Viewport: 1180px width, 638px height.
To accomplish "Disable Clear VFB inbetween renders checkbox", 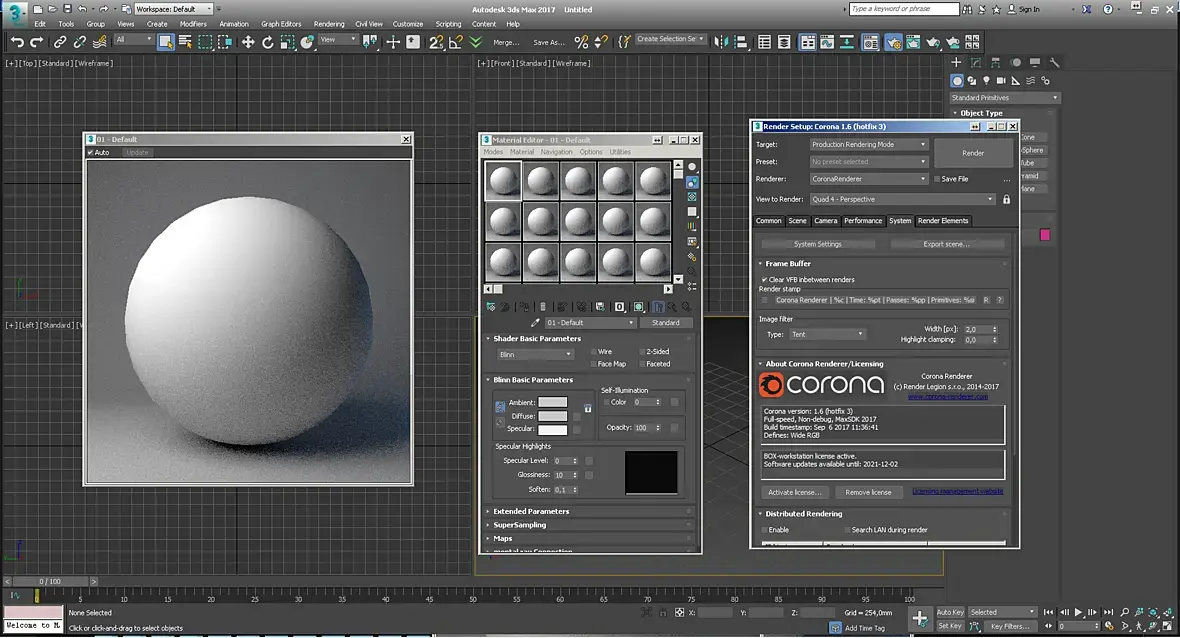I will [765, 280].
